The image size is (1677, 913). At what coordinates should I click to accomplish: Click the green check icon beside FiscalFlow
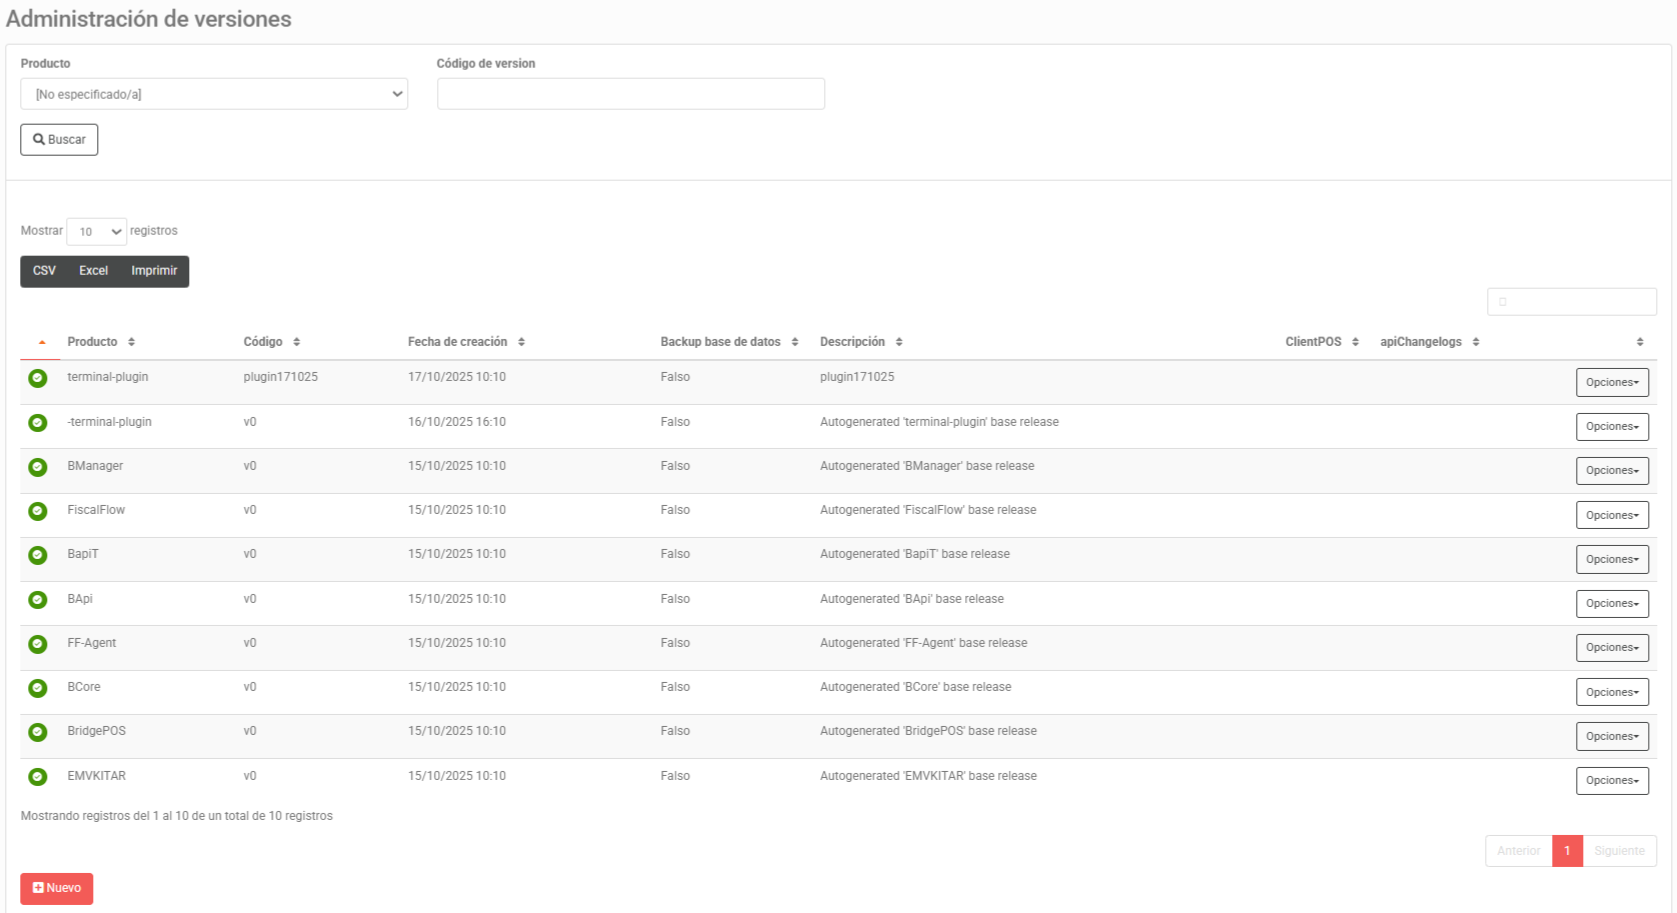[x=38, y=511]
